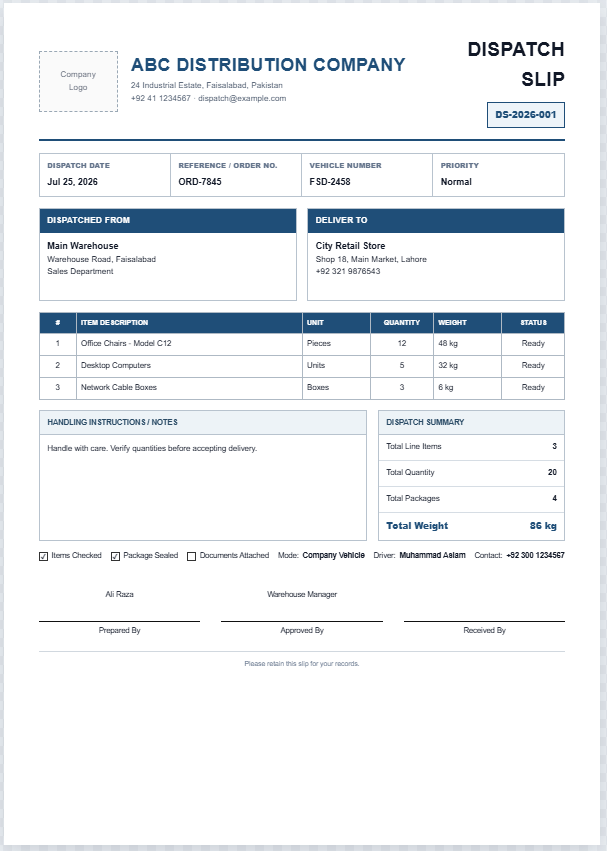Click the quantity 12 for Office Chairs
607x851 pixels.
(402, 344)
